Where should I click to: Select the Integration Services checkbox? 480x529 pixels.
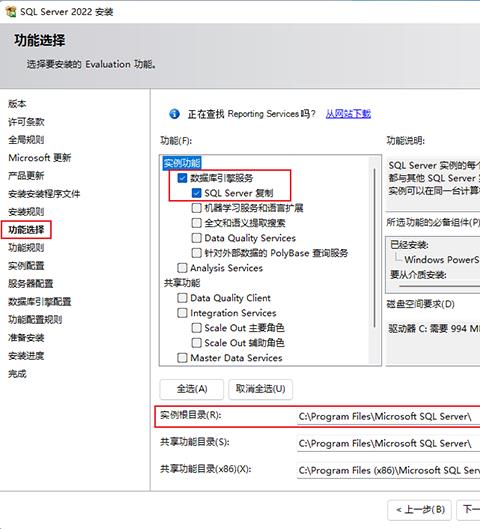coord(182,313)
